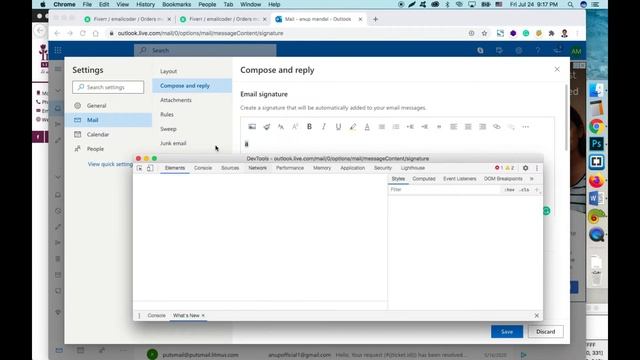Image resolution: width=640 pixels, height=360 pixels.
Task: Open the font color tool
Action: [367, 127]
